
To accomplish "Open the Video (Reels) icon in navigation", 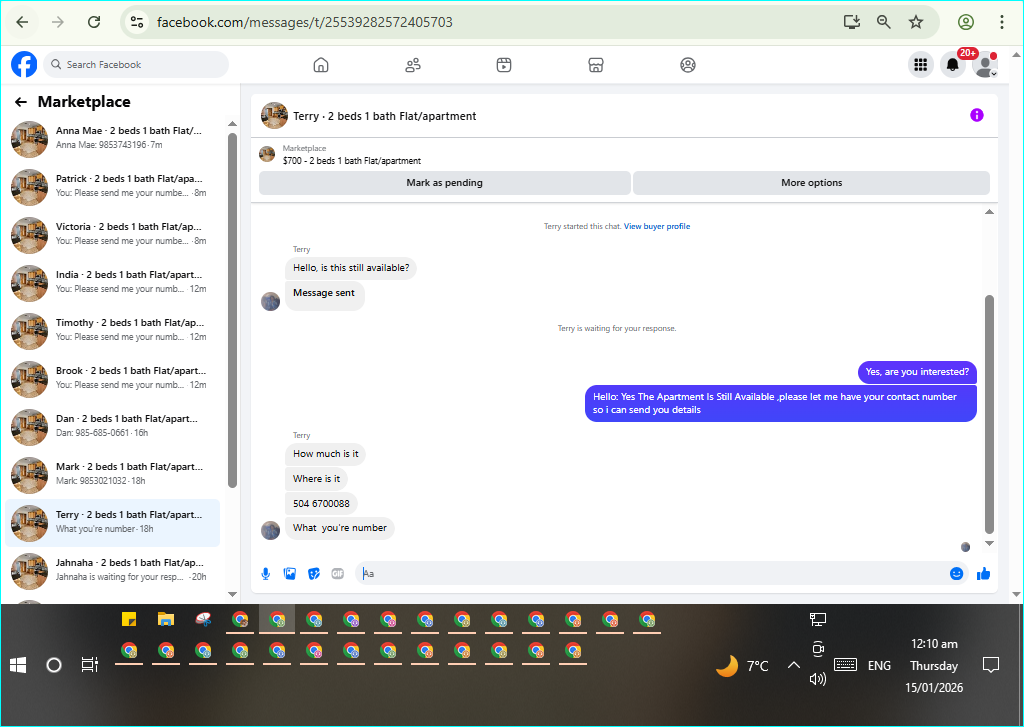I will click(504, 65).
